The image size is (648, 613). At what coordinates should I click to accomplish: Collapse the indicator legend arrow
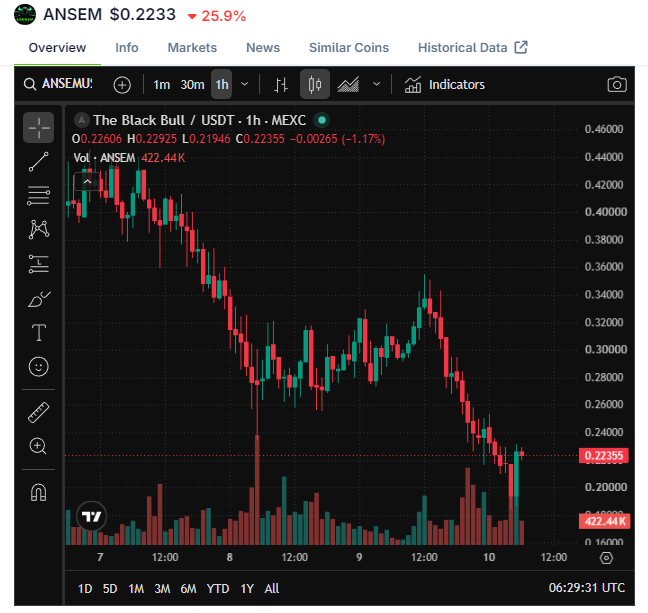[87, 181]
